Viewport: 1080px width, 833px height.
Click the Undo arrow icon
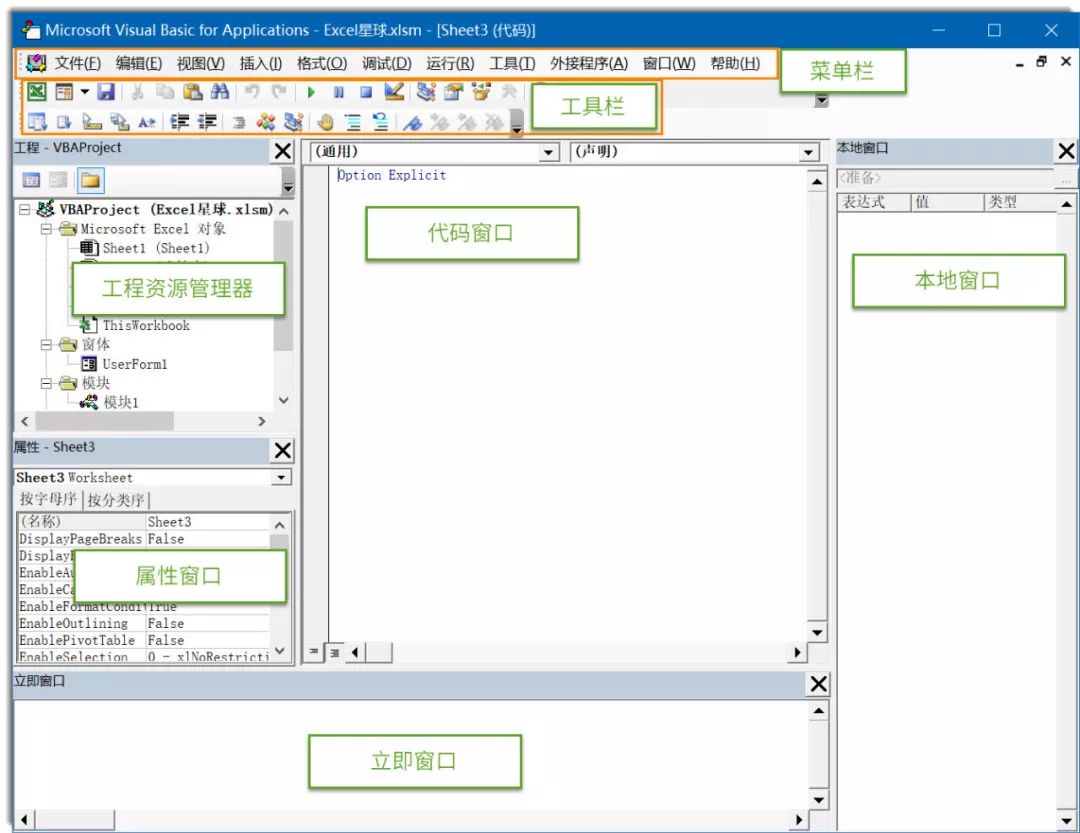(252, 92)
